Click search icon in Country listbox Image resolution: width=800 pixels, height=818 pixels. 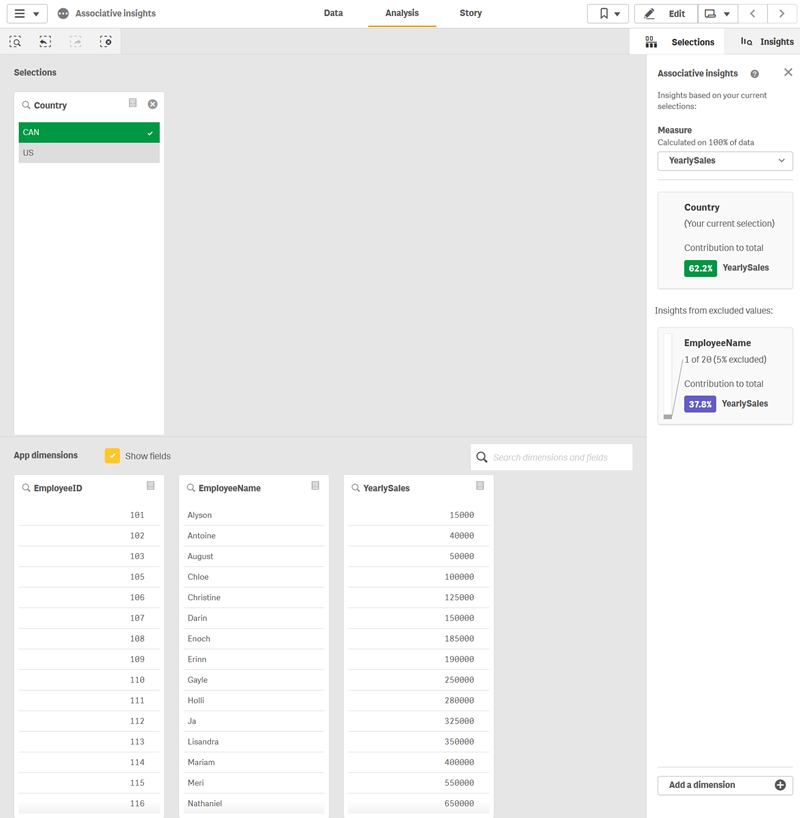click(x=26, y=105)
